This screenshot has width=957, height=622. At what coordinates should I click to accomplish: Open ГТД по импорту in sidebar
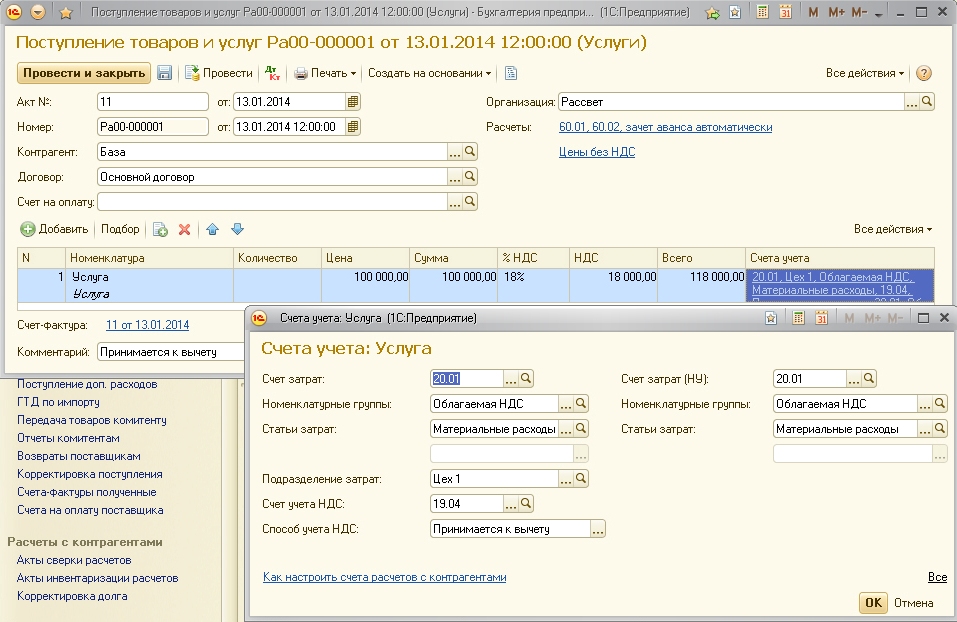[58, 402]
